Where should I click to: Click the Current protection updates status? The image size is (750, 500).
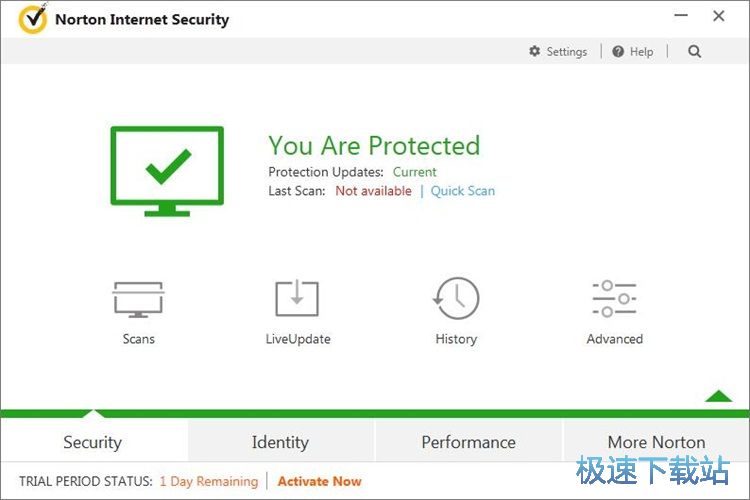coord(414,172)
